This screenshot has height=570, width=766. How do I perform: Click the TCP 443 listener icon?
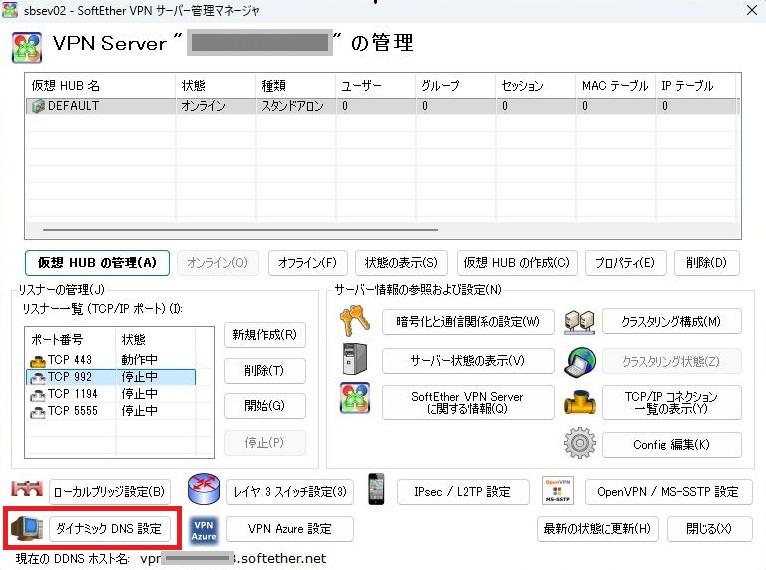pos(38,360)
